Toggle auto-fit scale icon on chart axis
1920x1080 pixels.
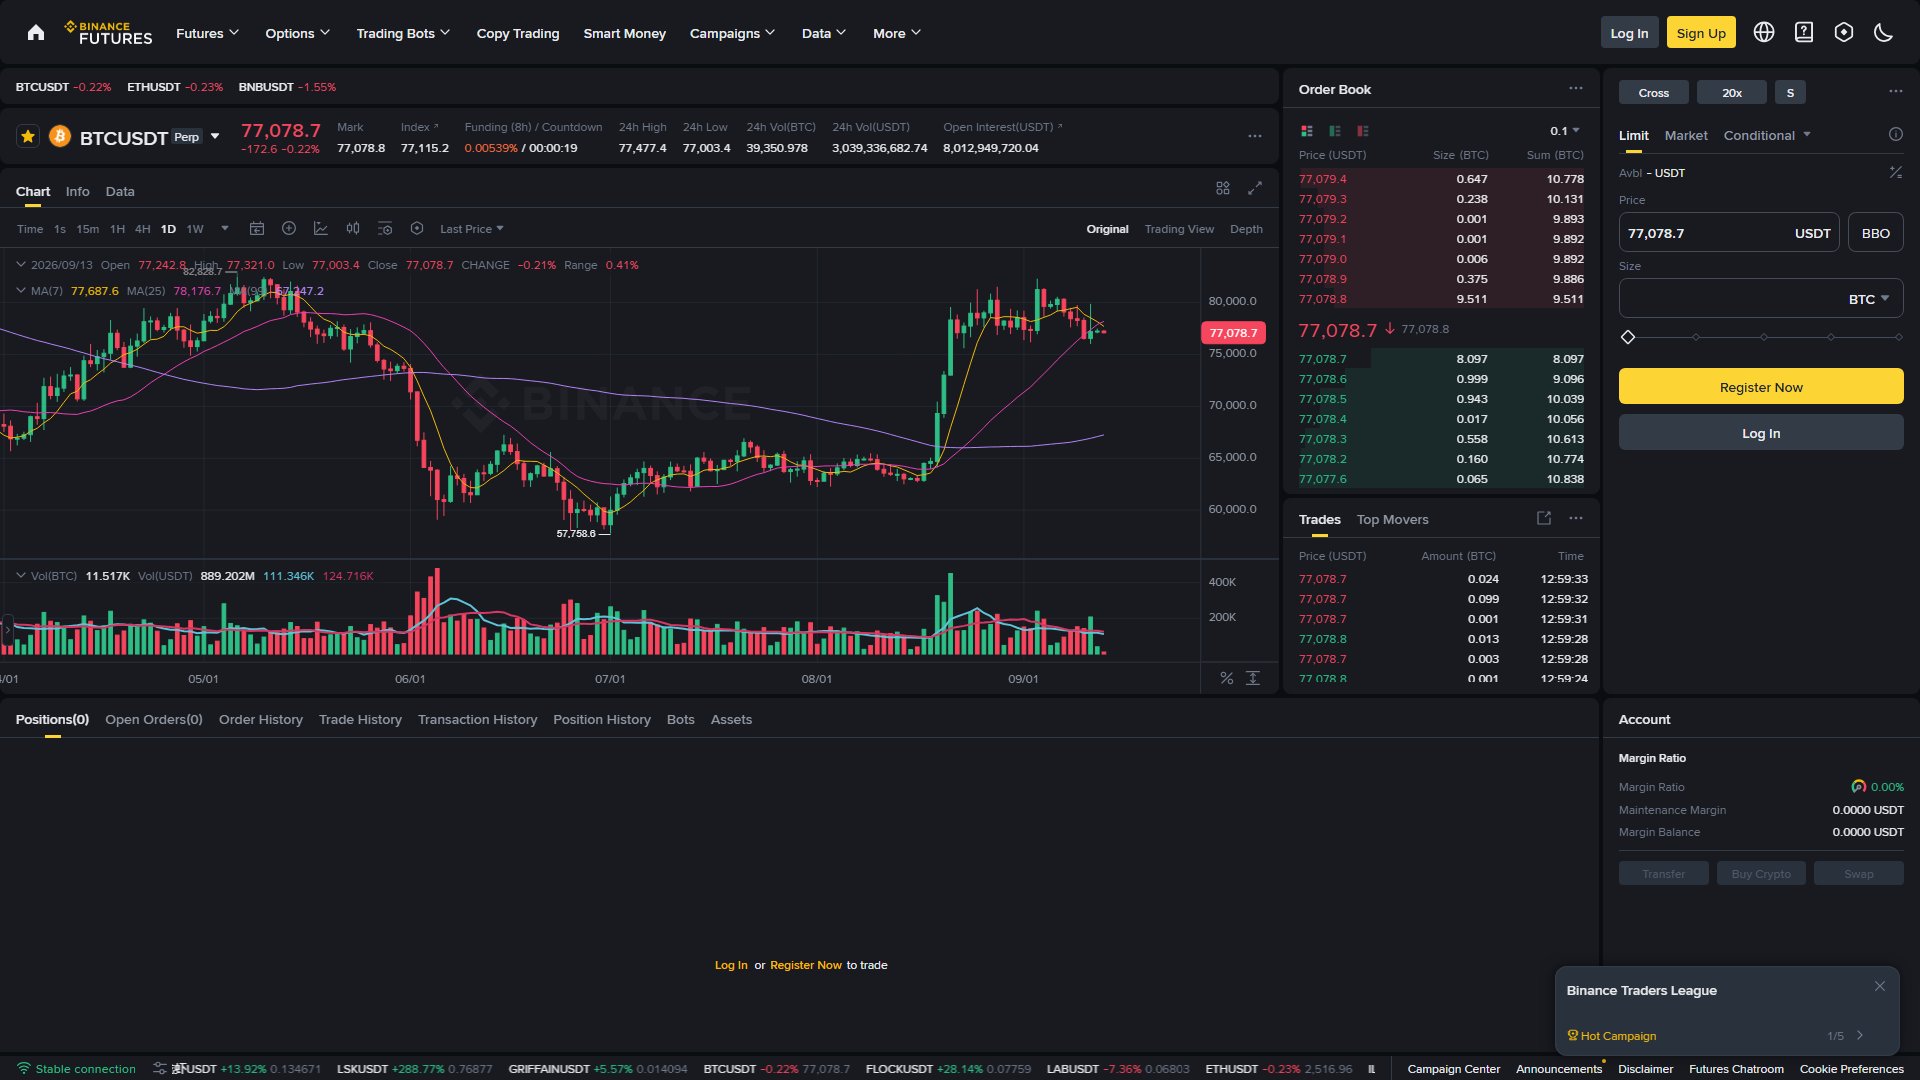(1253, 679)
